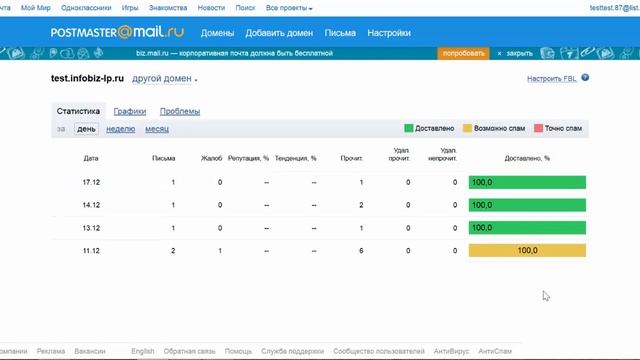Click date cell '11.12'
Image resolution: width=640 pixels, height=360 pixels.
pyautogui.click(x=91, y=251)
